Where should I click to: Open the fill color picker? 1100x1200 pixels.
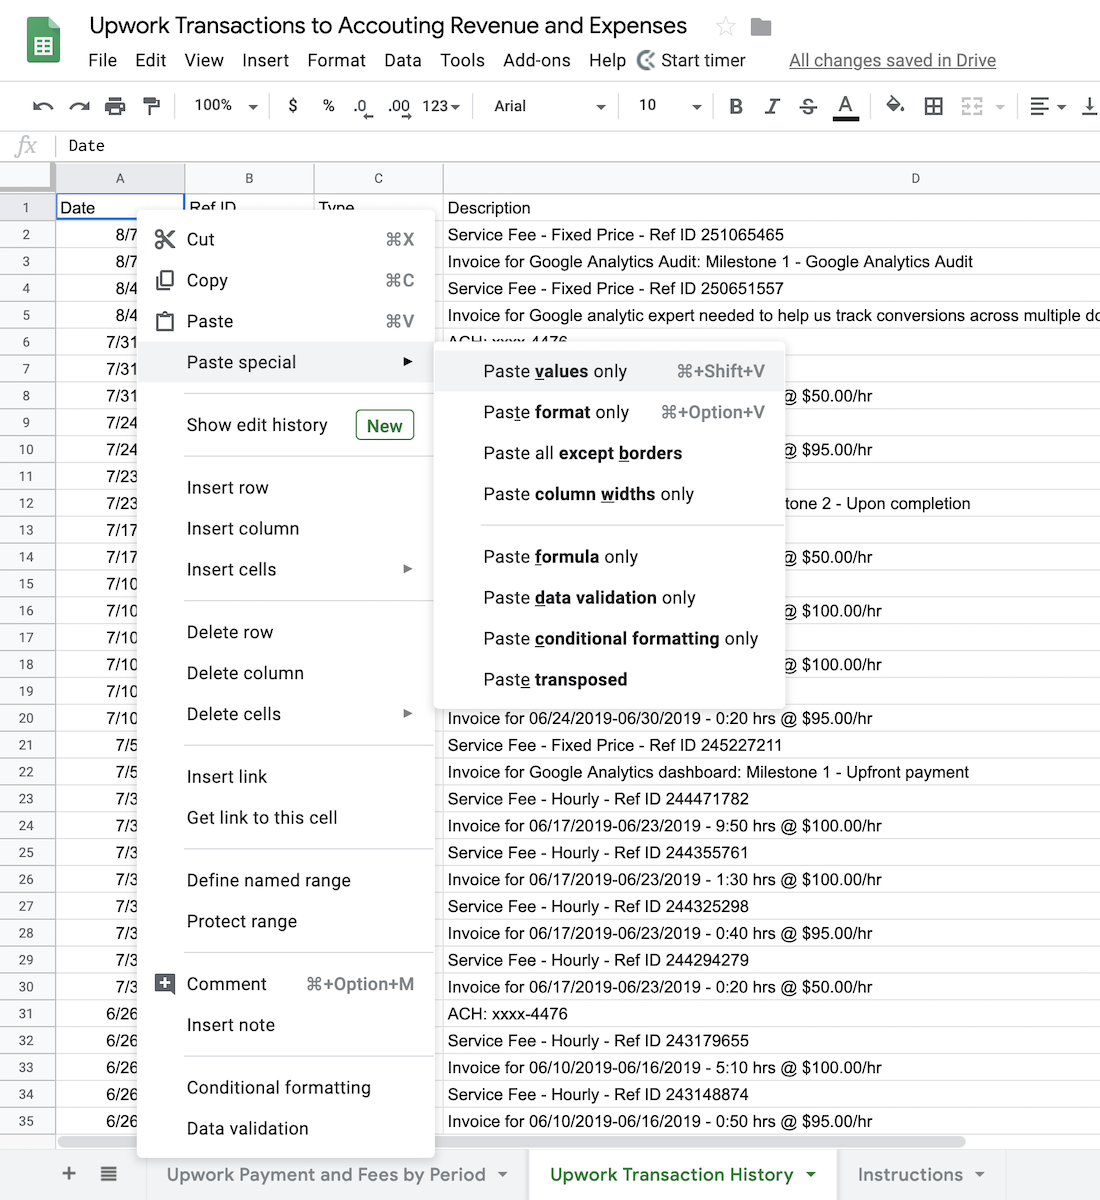tap(895, 106)
